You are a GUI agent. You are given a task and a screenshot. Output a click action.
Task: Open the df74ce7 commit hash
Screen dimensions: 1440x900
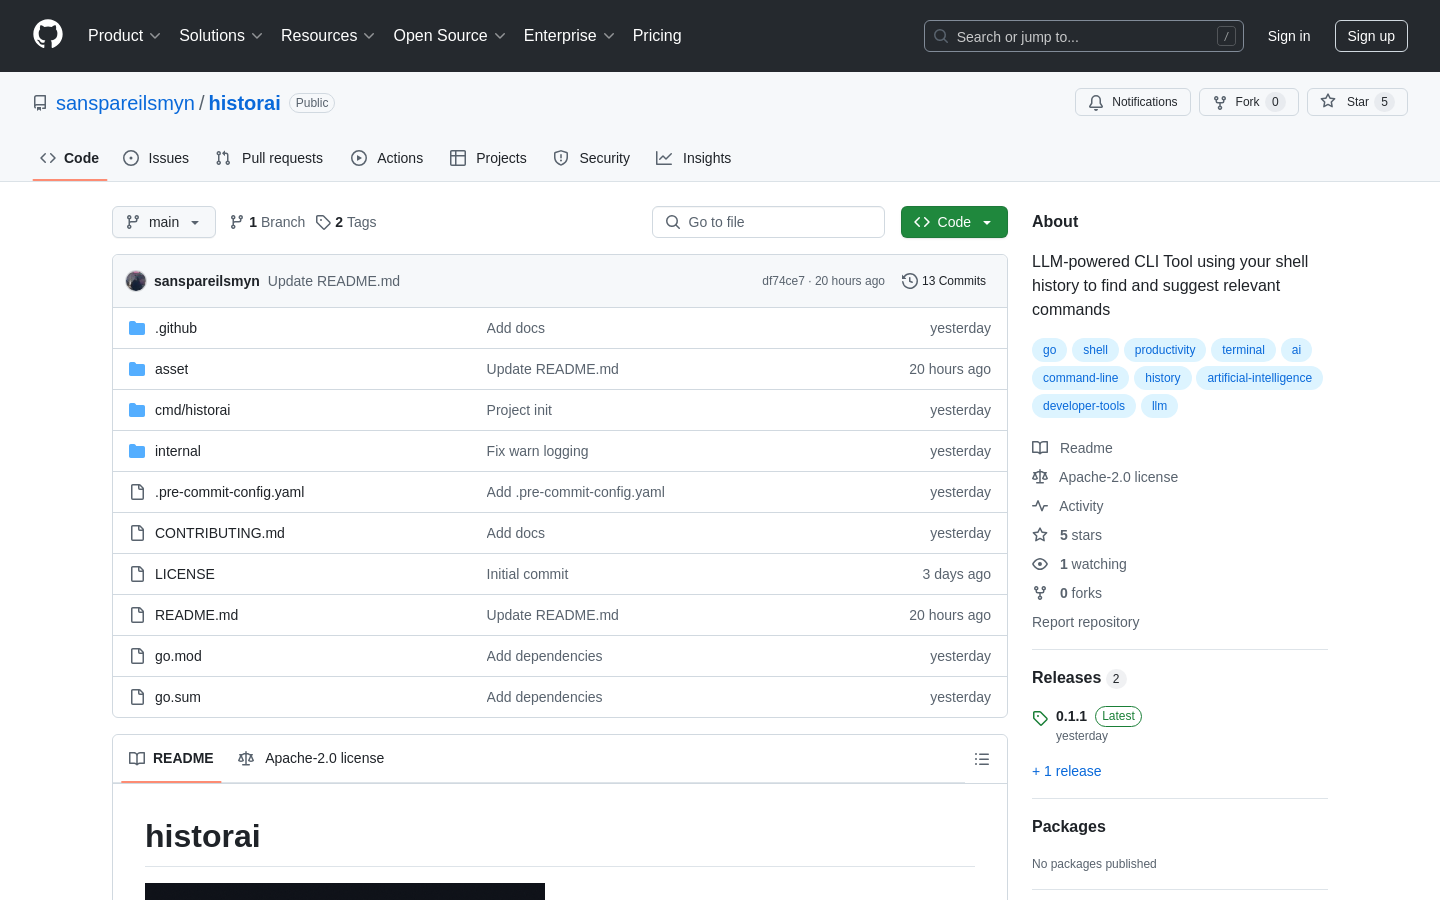783,281
